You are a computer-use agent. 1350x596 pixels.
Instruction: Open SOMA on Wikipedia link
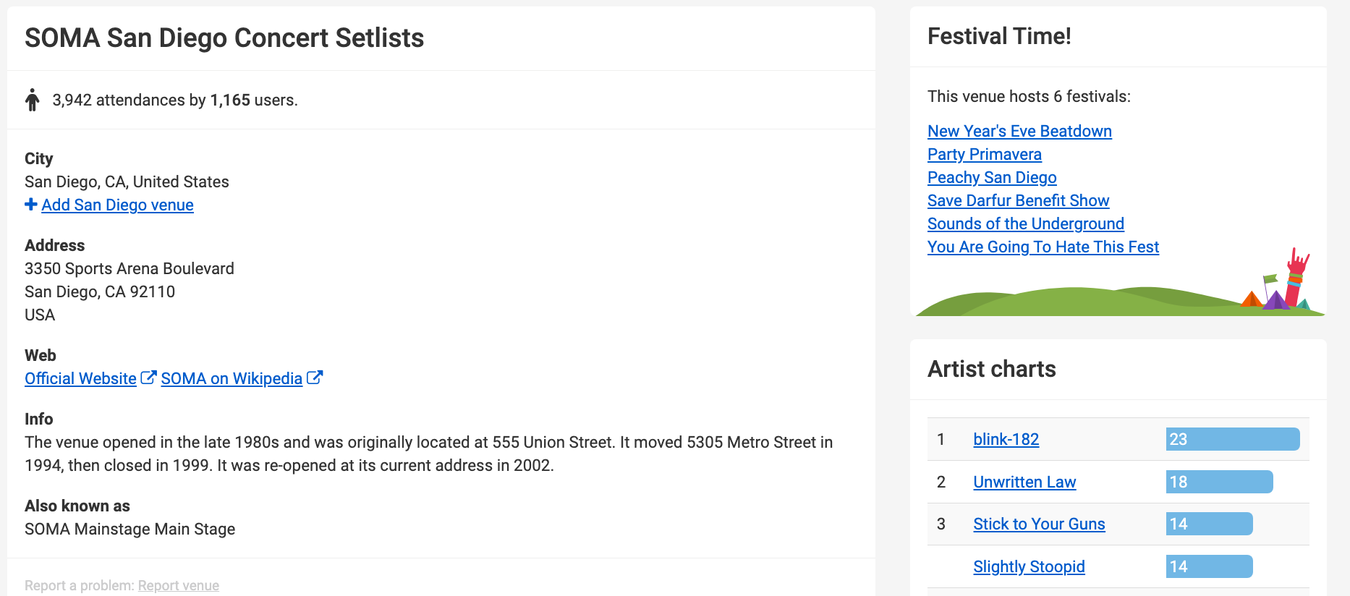pyautogui.click(x=231, y=379)
